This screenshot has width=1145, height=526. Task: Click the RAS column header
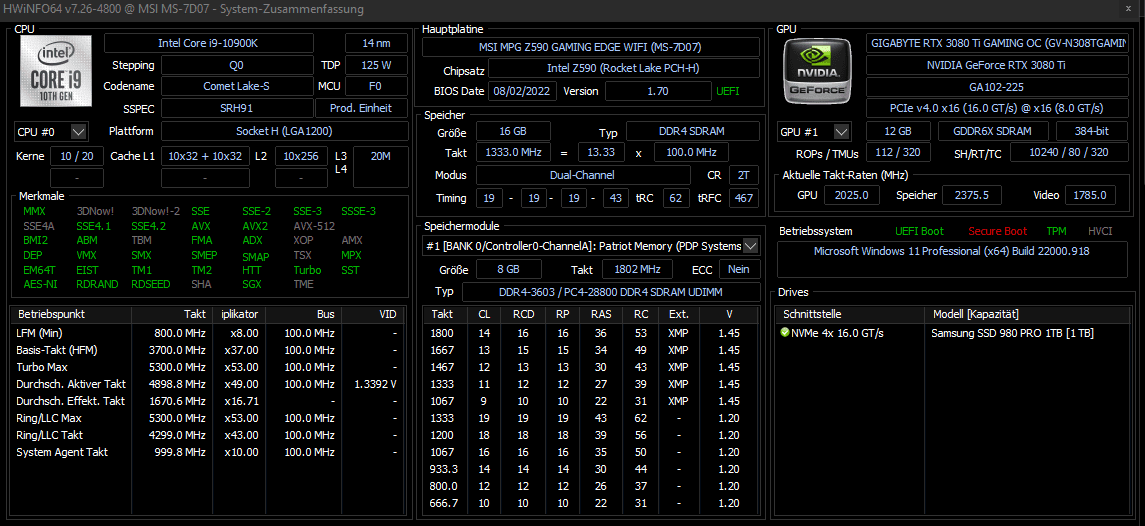coord(600,314)
